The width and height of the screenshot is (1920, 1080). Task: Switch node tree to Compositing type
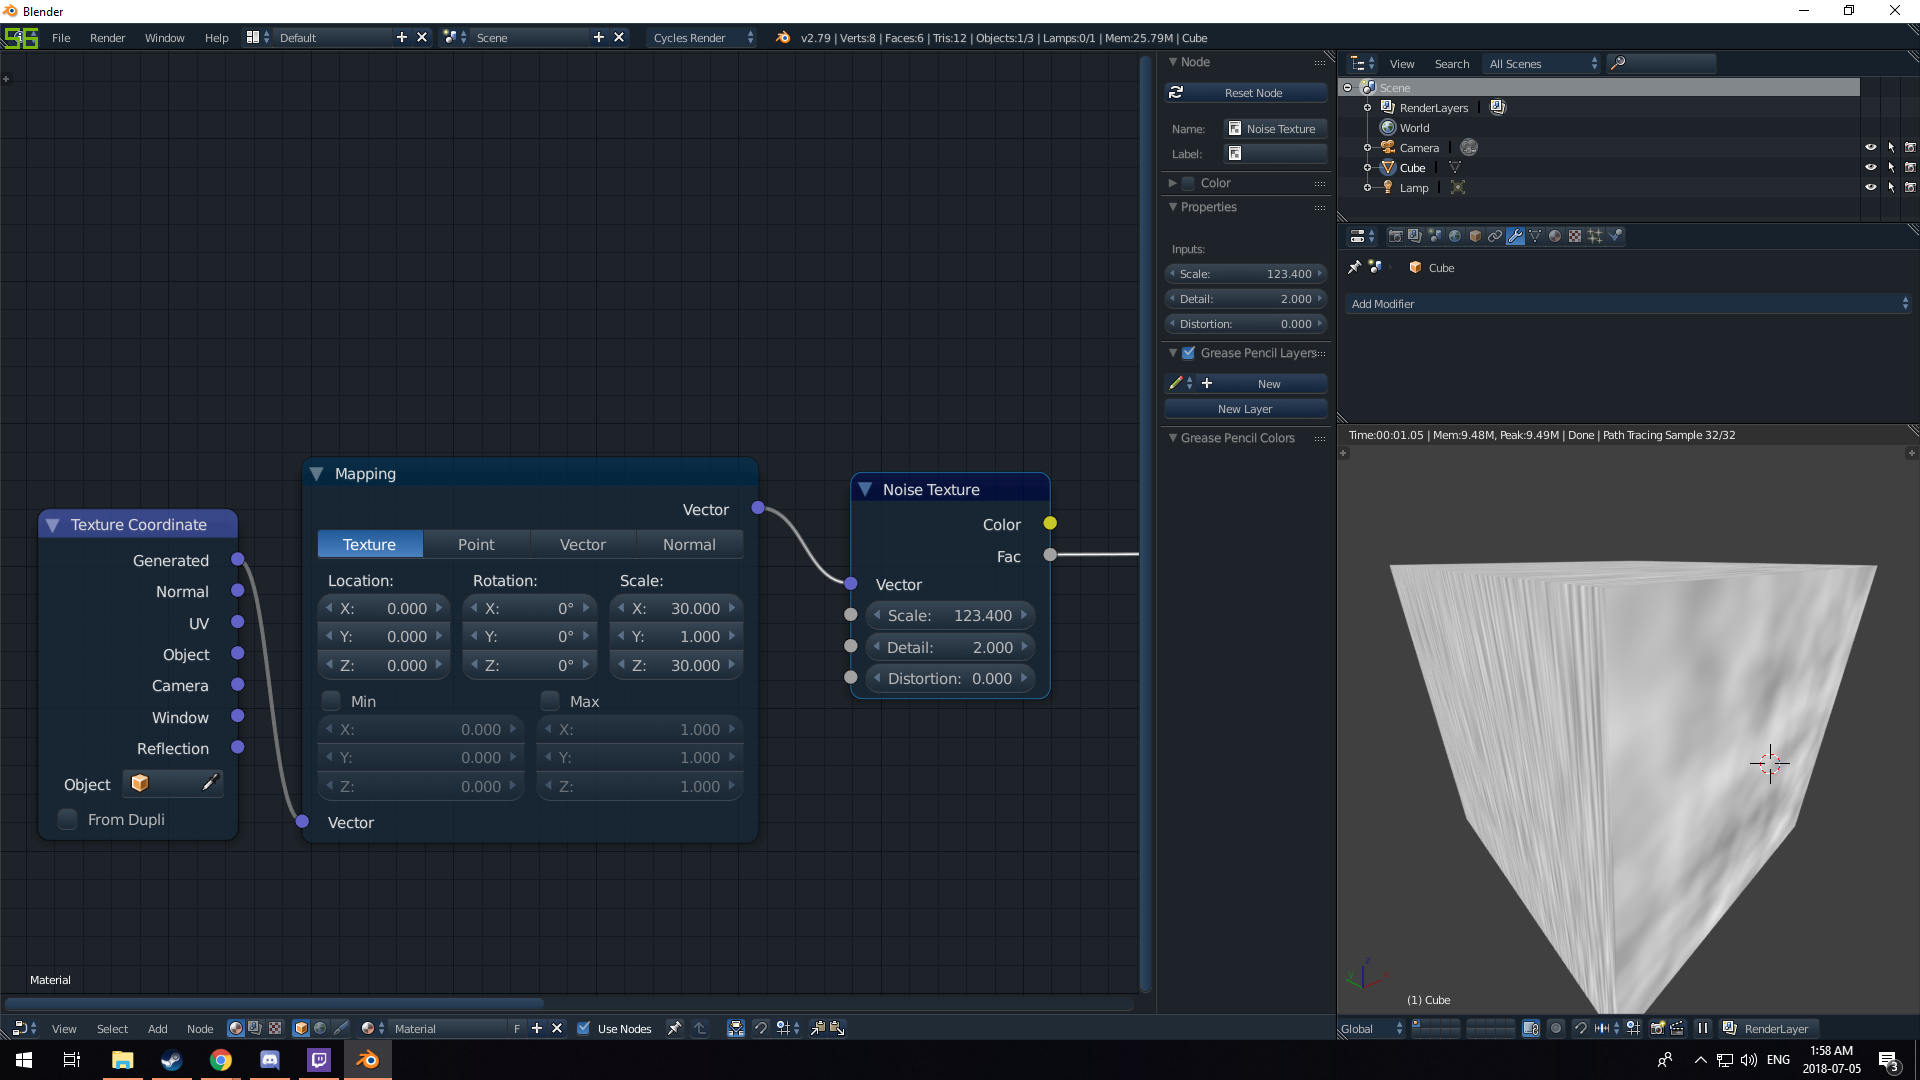point(255,1028)
